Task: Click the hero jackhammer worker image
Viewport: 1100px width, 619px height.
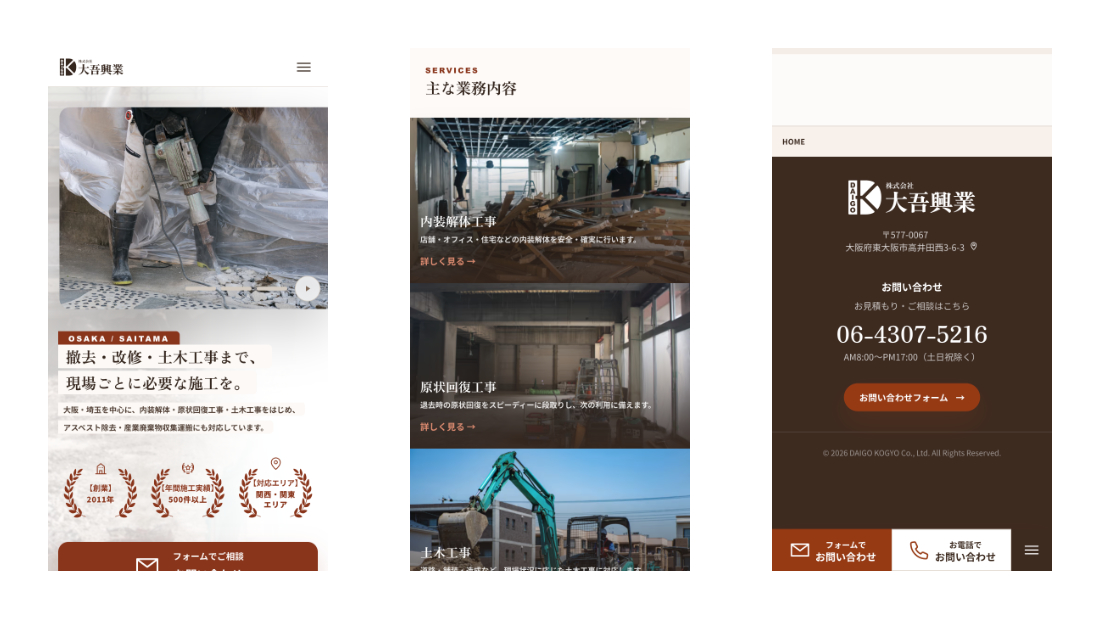Action: click(193, 208)
